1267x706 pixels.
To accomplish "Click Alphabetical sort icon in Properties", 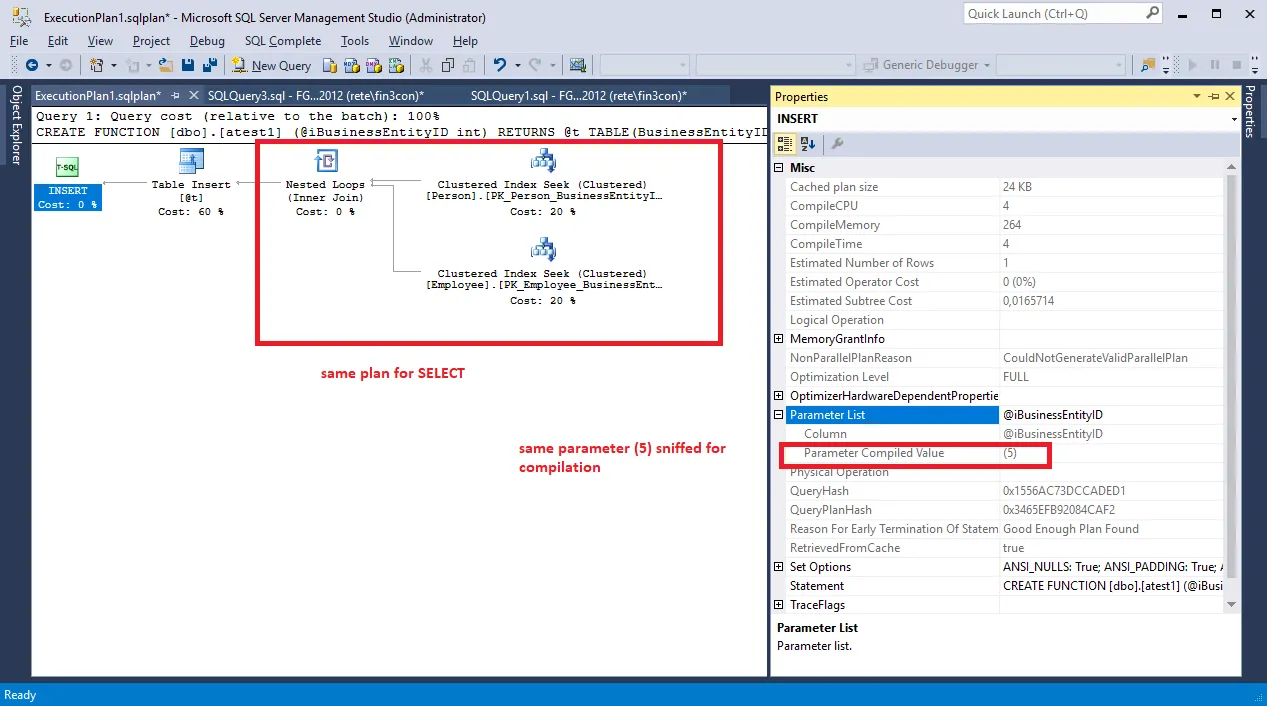I will point(808,144).
